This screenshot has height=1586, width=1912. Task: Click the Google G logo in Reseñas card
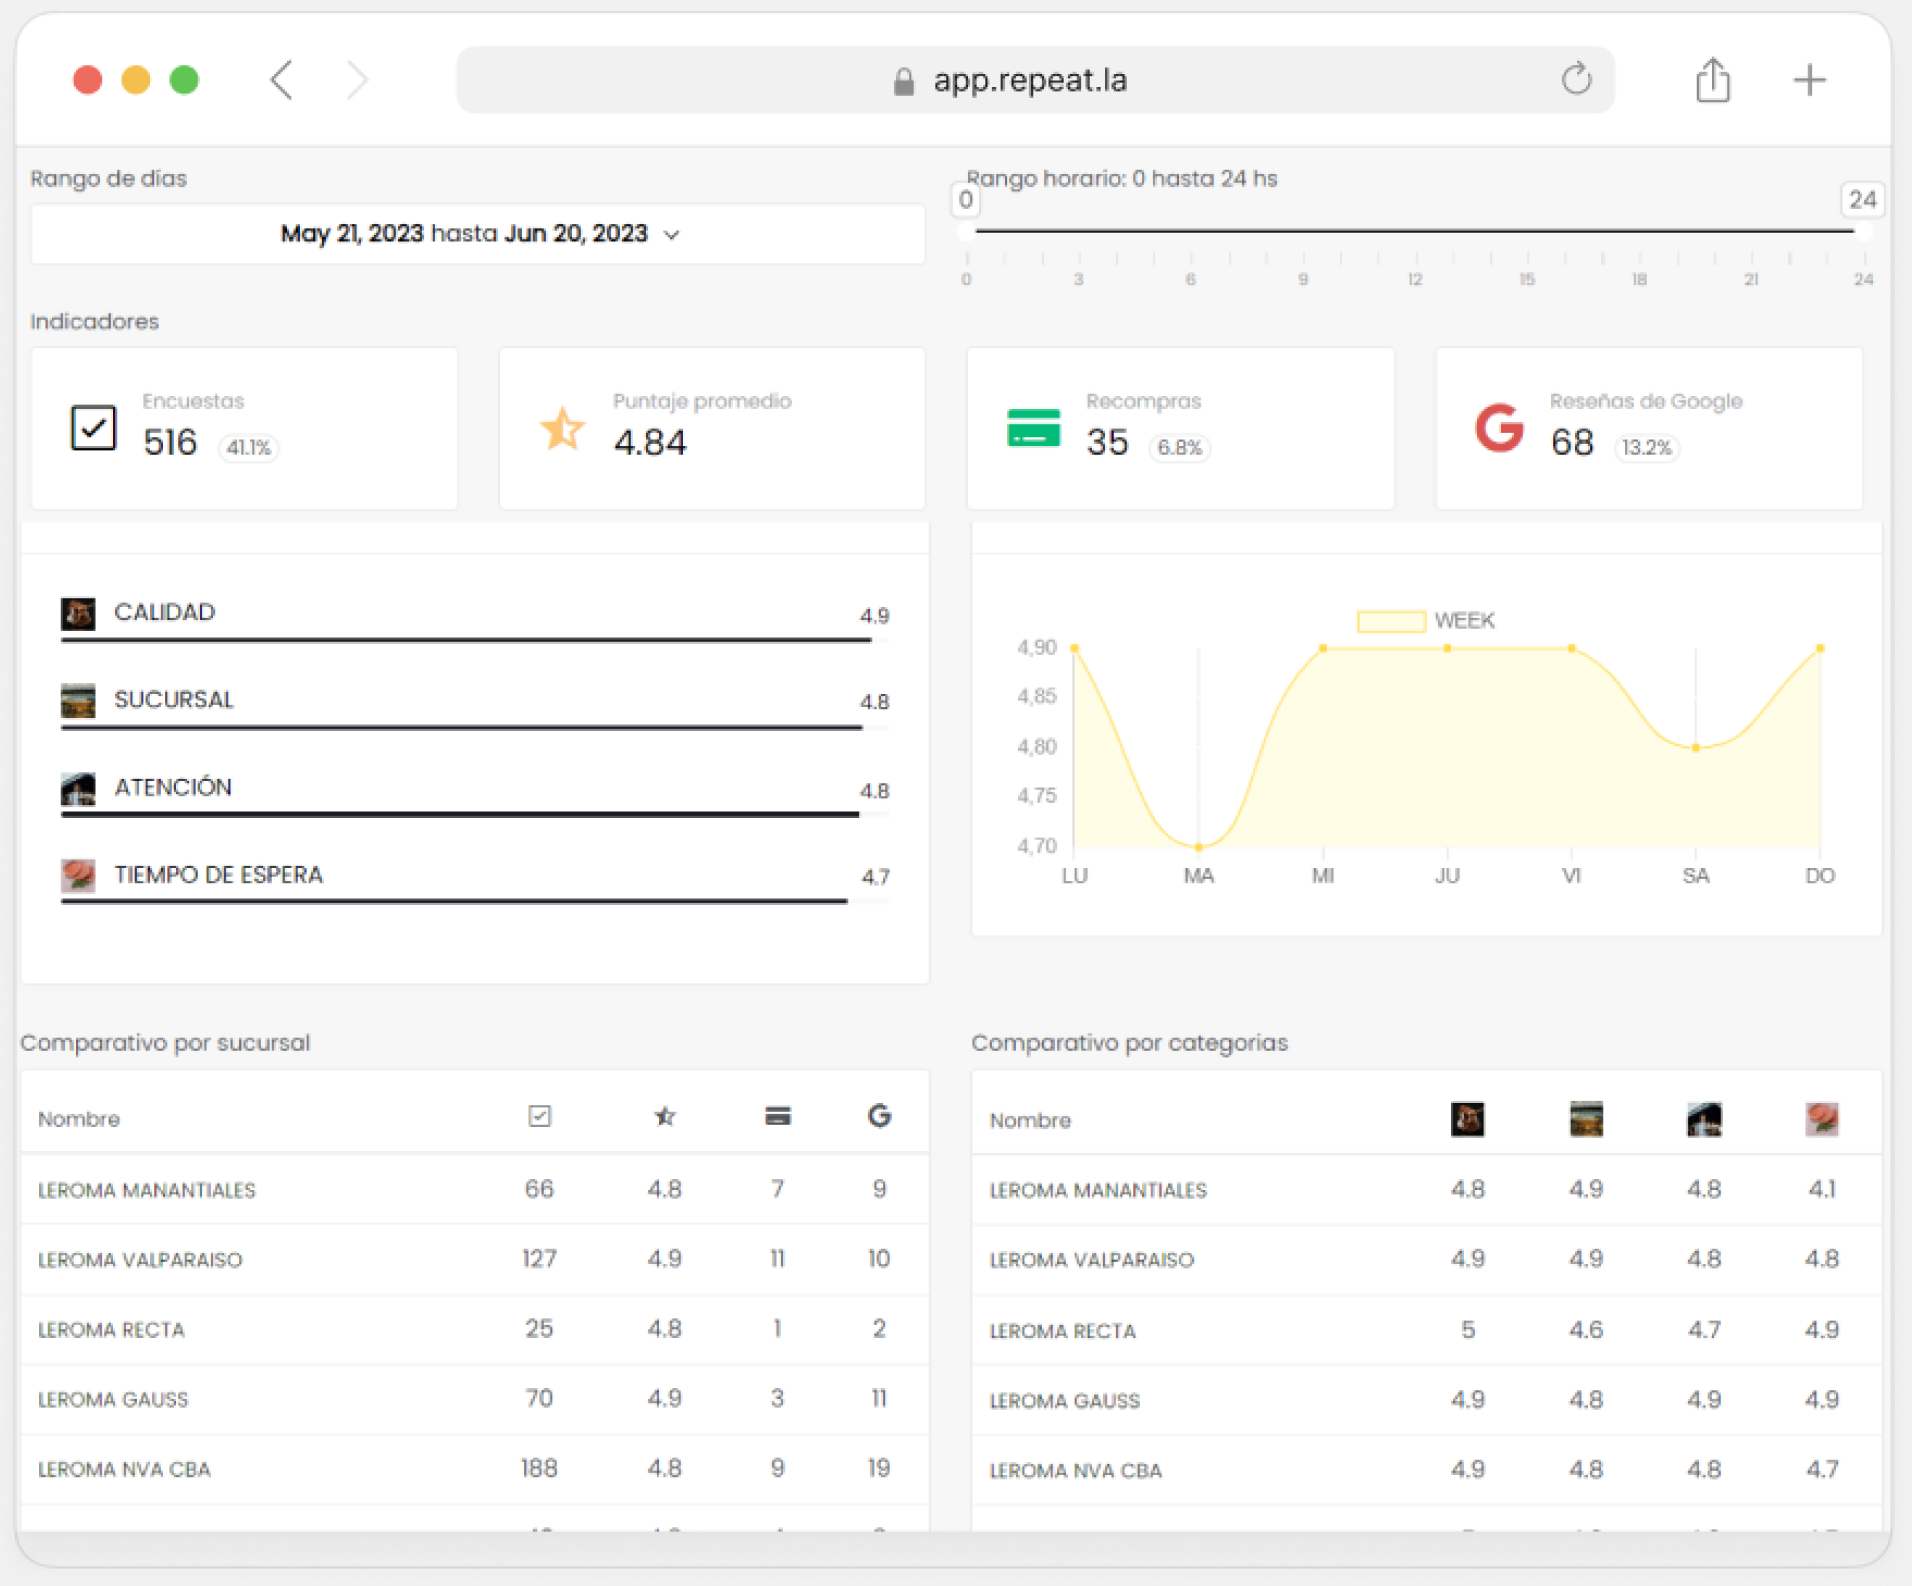pos(1499,428)
